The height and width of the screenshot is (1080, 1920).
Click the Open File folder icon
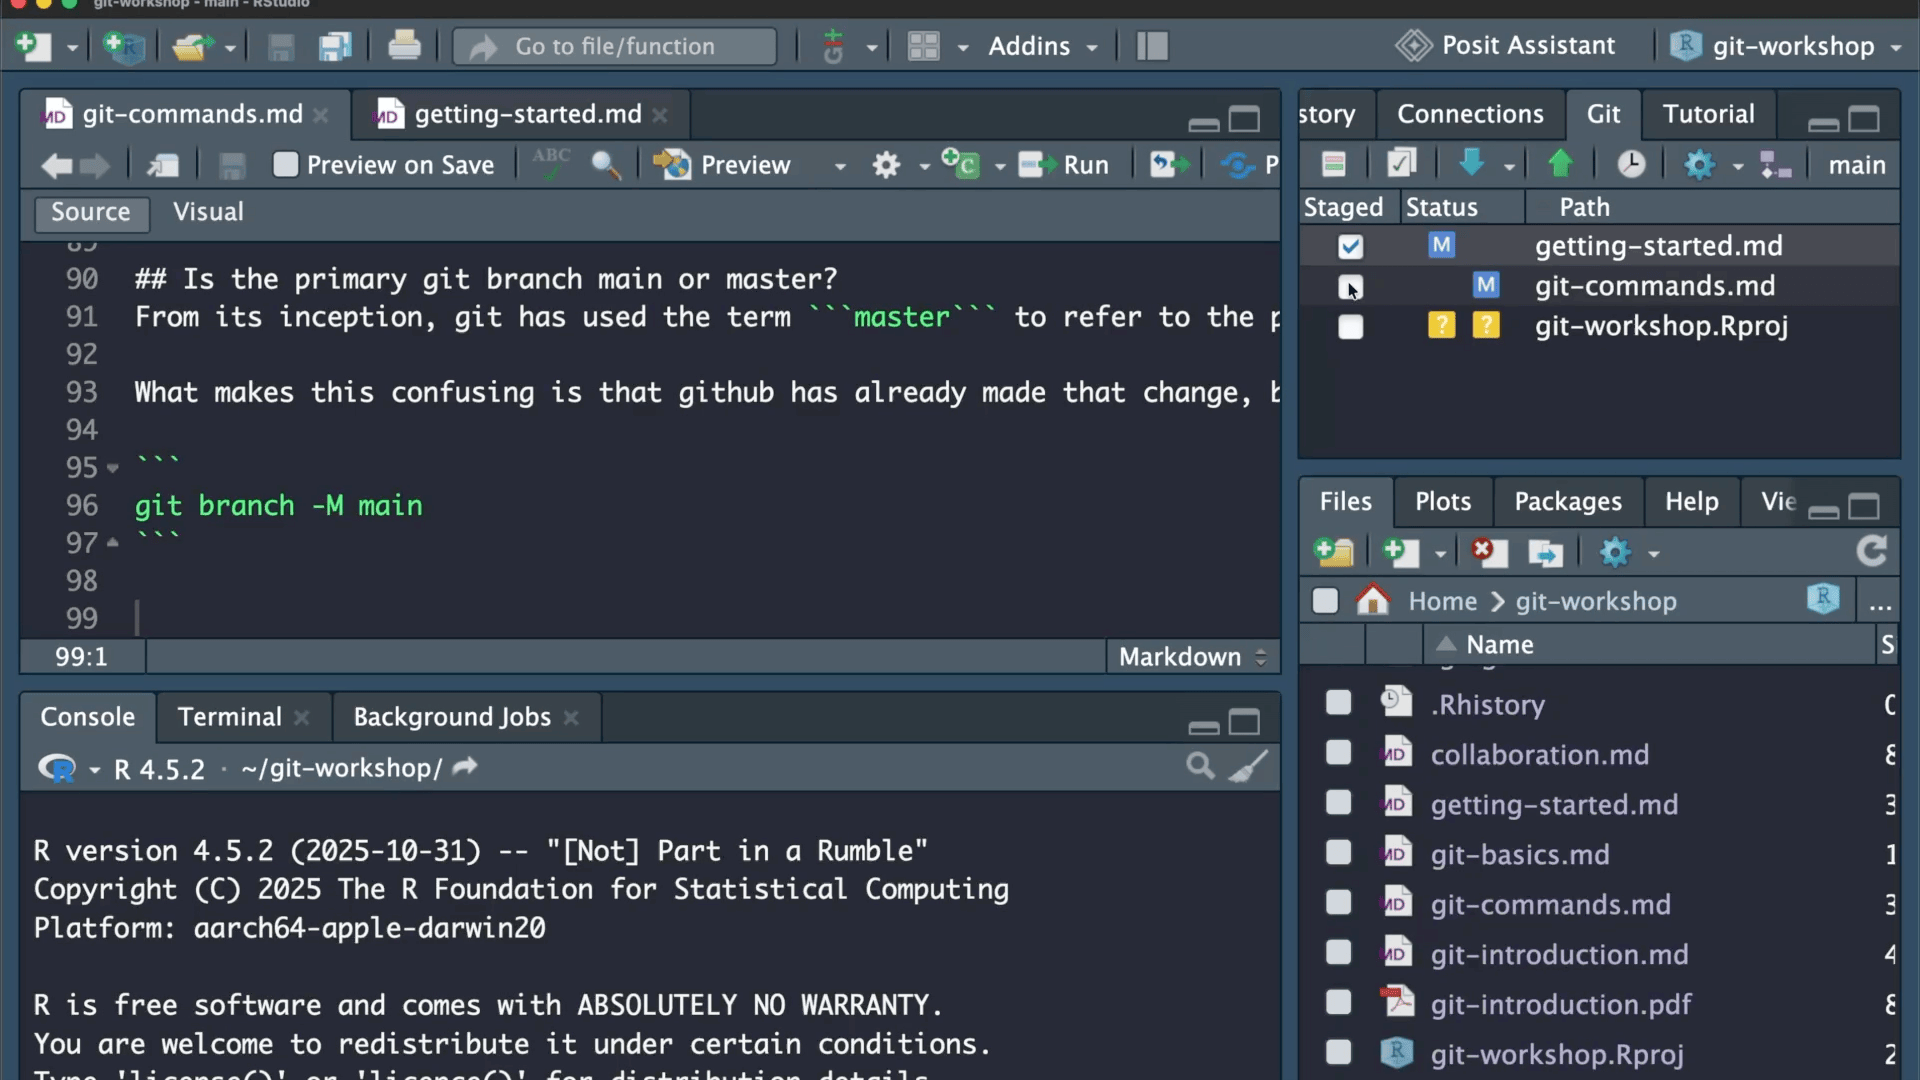point(192,46)
